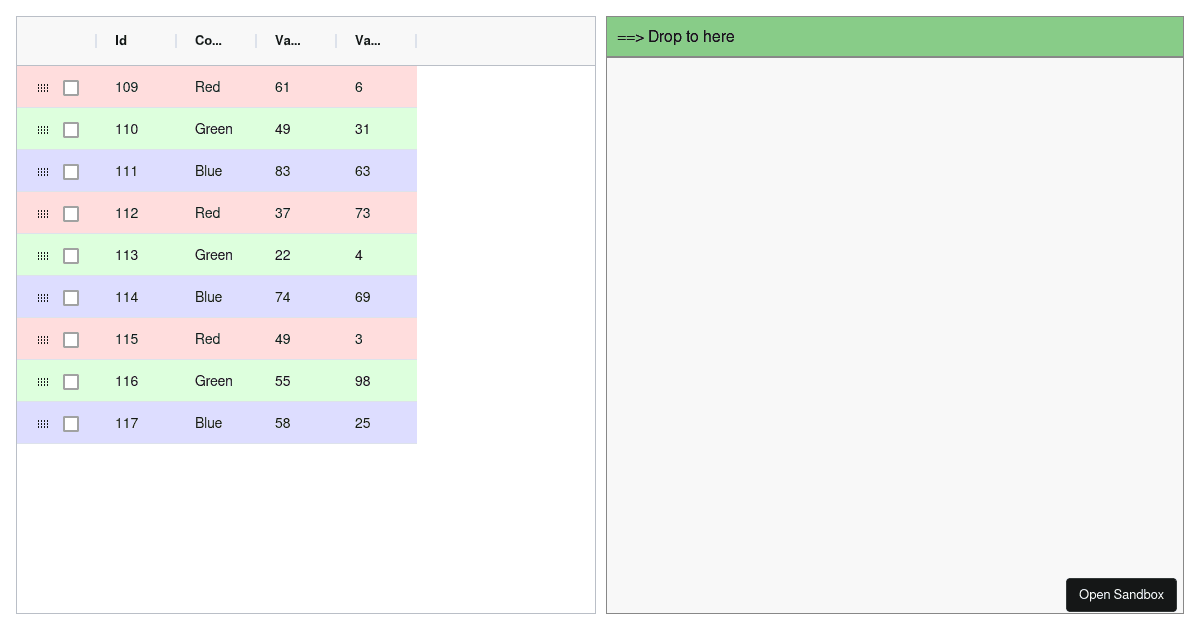Click the drag grip icon next to row 113
The height and width of the screenshot is (630, 1200).
point(43,255)
